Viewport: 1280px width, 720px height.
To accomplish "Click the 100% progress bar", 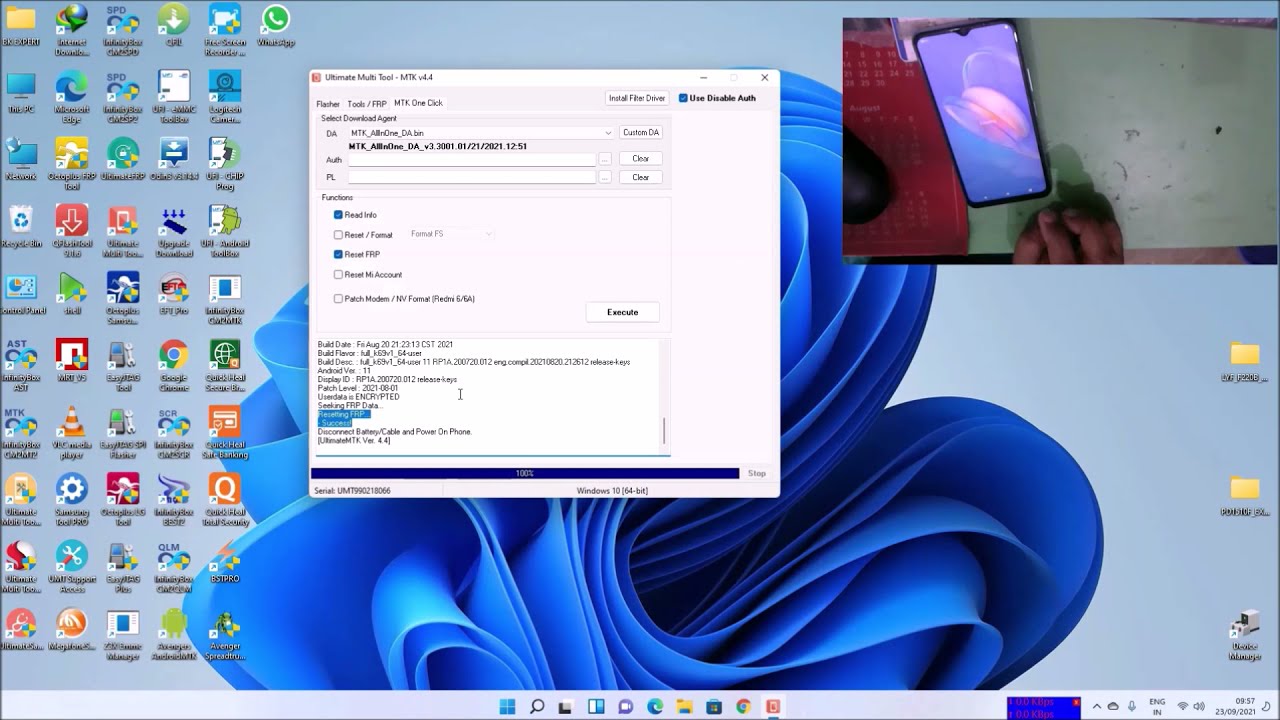I will pyautogui.click(x=525, y=473).
